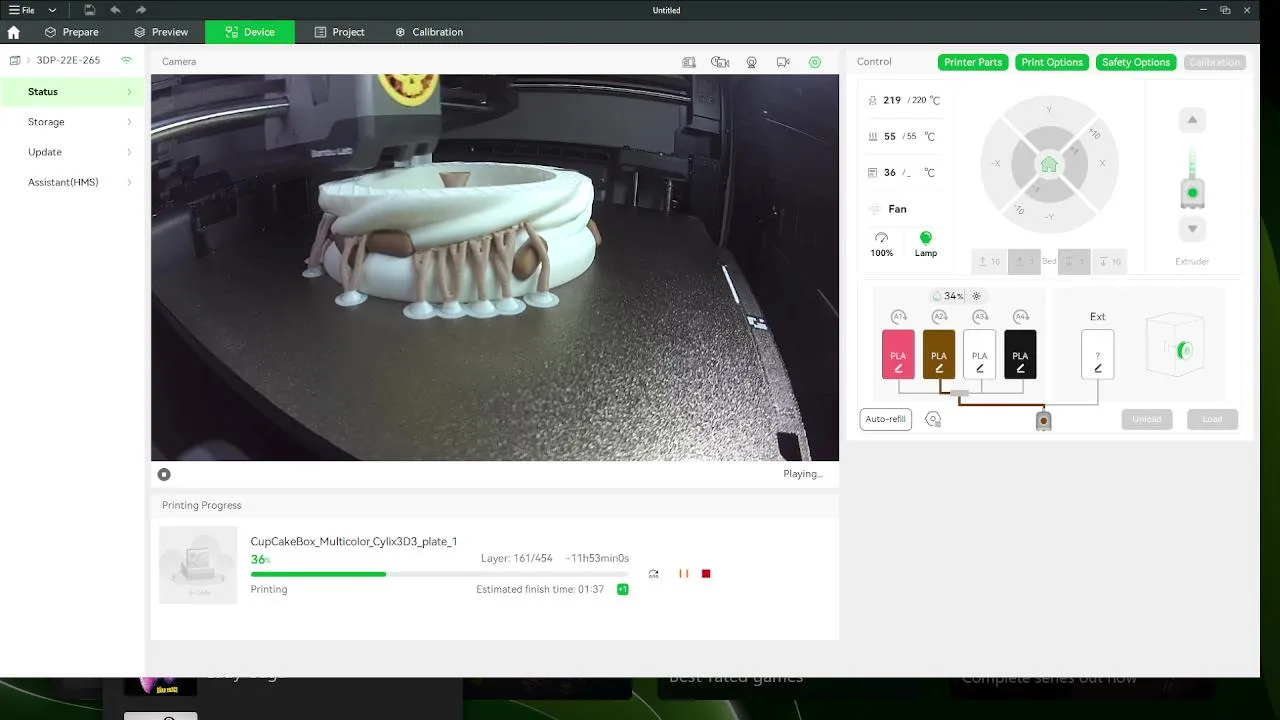The width and height of the screenshot is (1280, 720).
Task: Switch to the Preview tab
Action: 161,32
